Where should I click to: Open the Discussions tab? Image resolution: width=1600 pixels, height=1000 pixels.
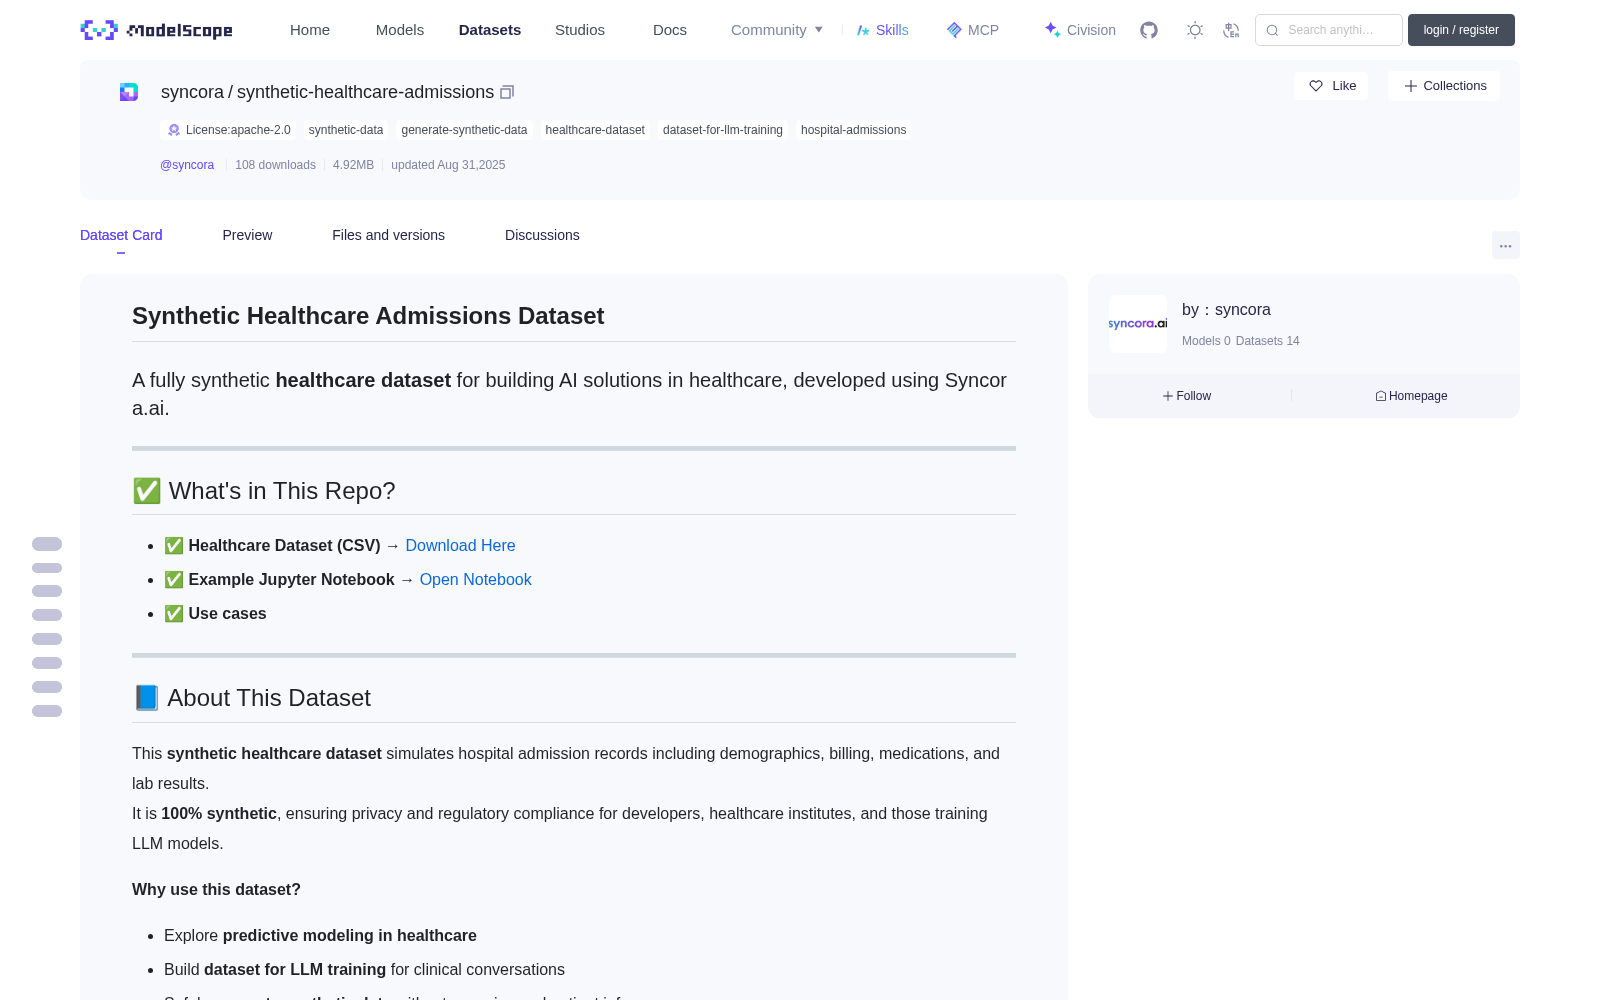point(542,235)
